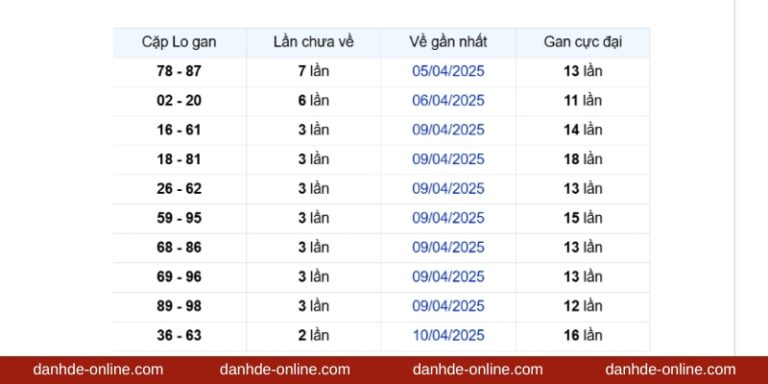The width and height of the screenshot is (768, 384).
Task: Open the 09/04/2025 link in row 16 - 61
Action: (448, 130)
